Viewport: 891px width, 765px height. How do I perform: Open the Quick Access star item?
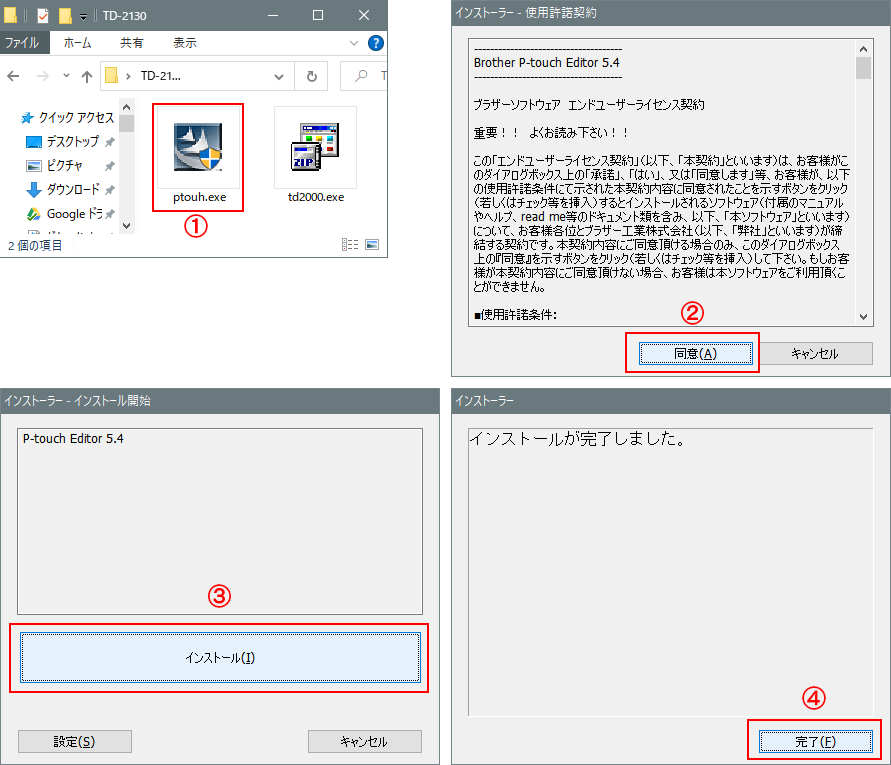pos(67,118)
